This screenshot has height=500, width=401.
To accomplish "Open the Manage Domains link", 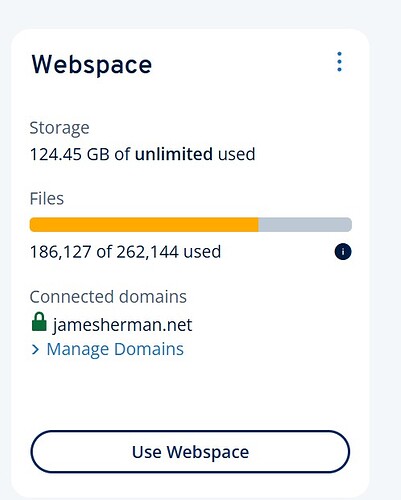I will pyautogui.click(x=115, y=349).
